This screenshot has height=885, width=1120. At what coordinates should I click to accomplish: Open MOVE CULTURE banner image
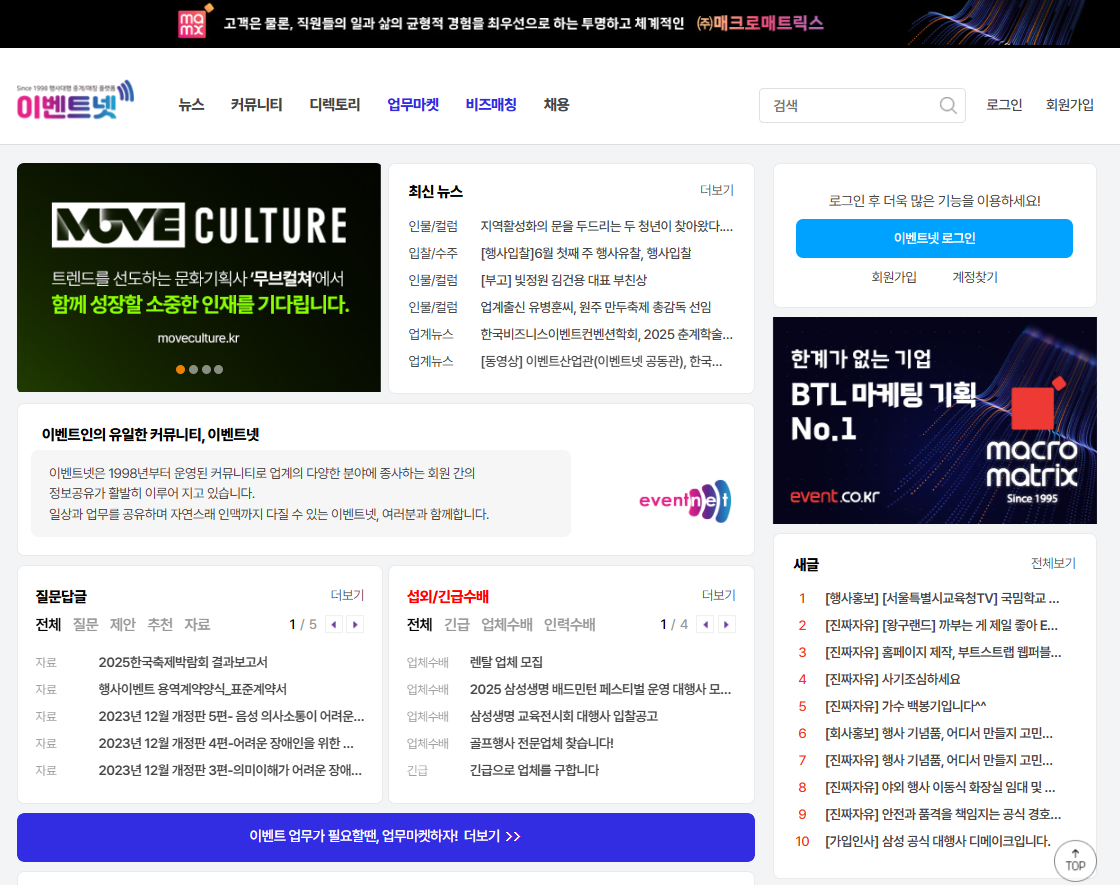point(199,277)
